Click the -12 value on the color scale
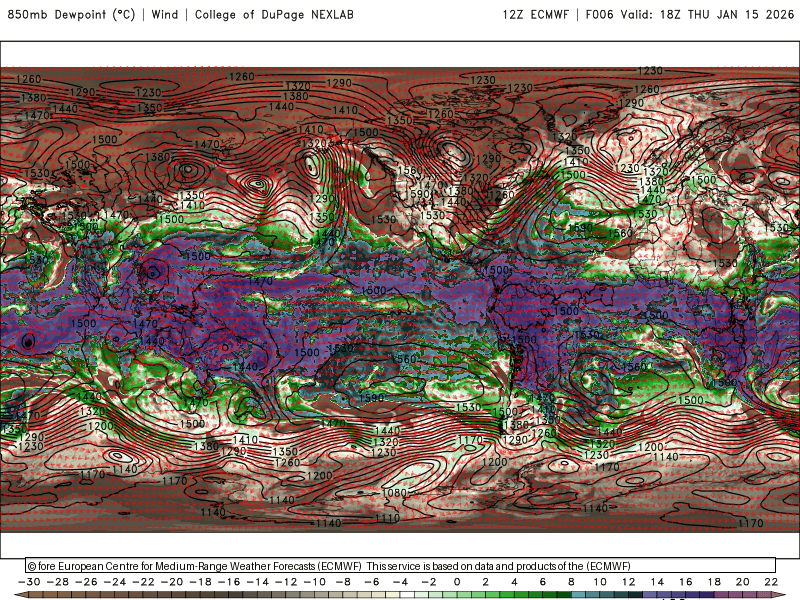The width and height of the screenshot is (800, 600). 286,582
